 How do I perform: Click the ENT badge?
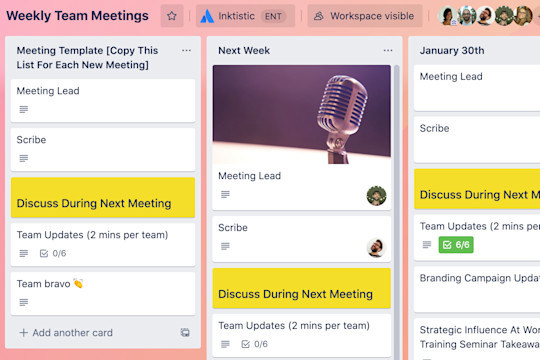[x=273, y=16]
